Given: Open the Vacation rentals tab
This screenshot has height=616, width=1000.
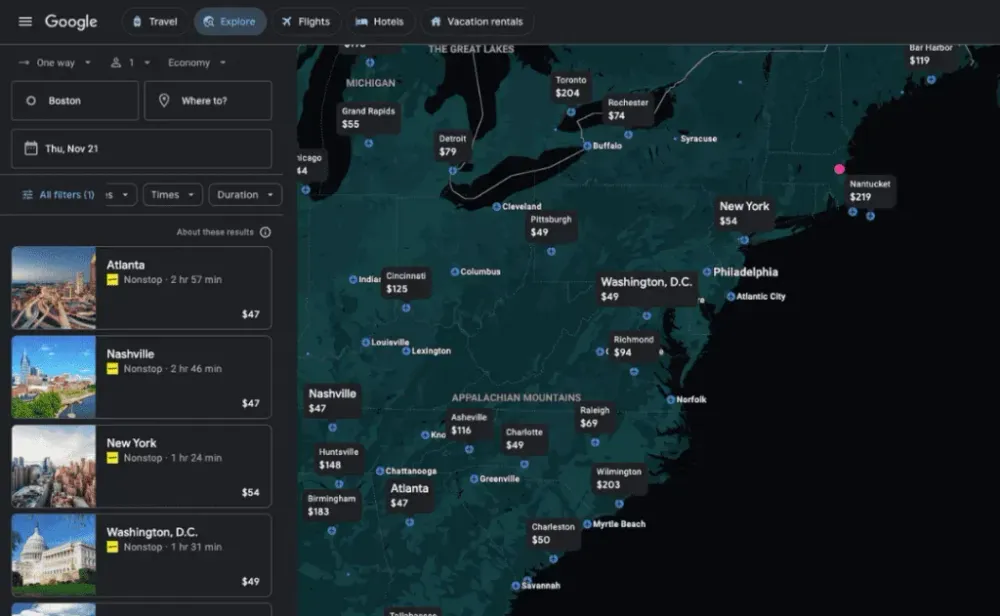Looking at the screenshot, I should 476,22.
